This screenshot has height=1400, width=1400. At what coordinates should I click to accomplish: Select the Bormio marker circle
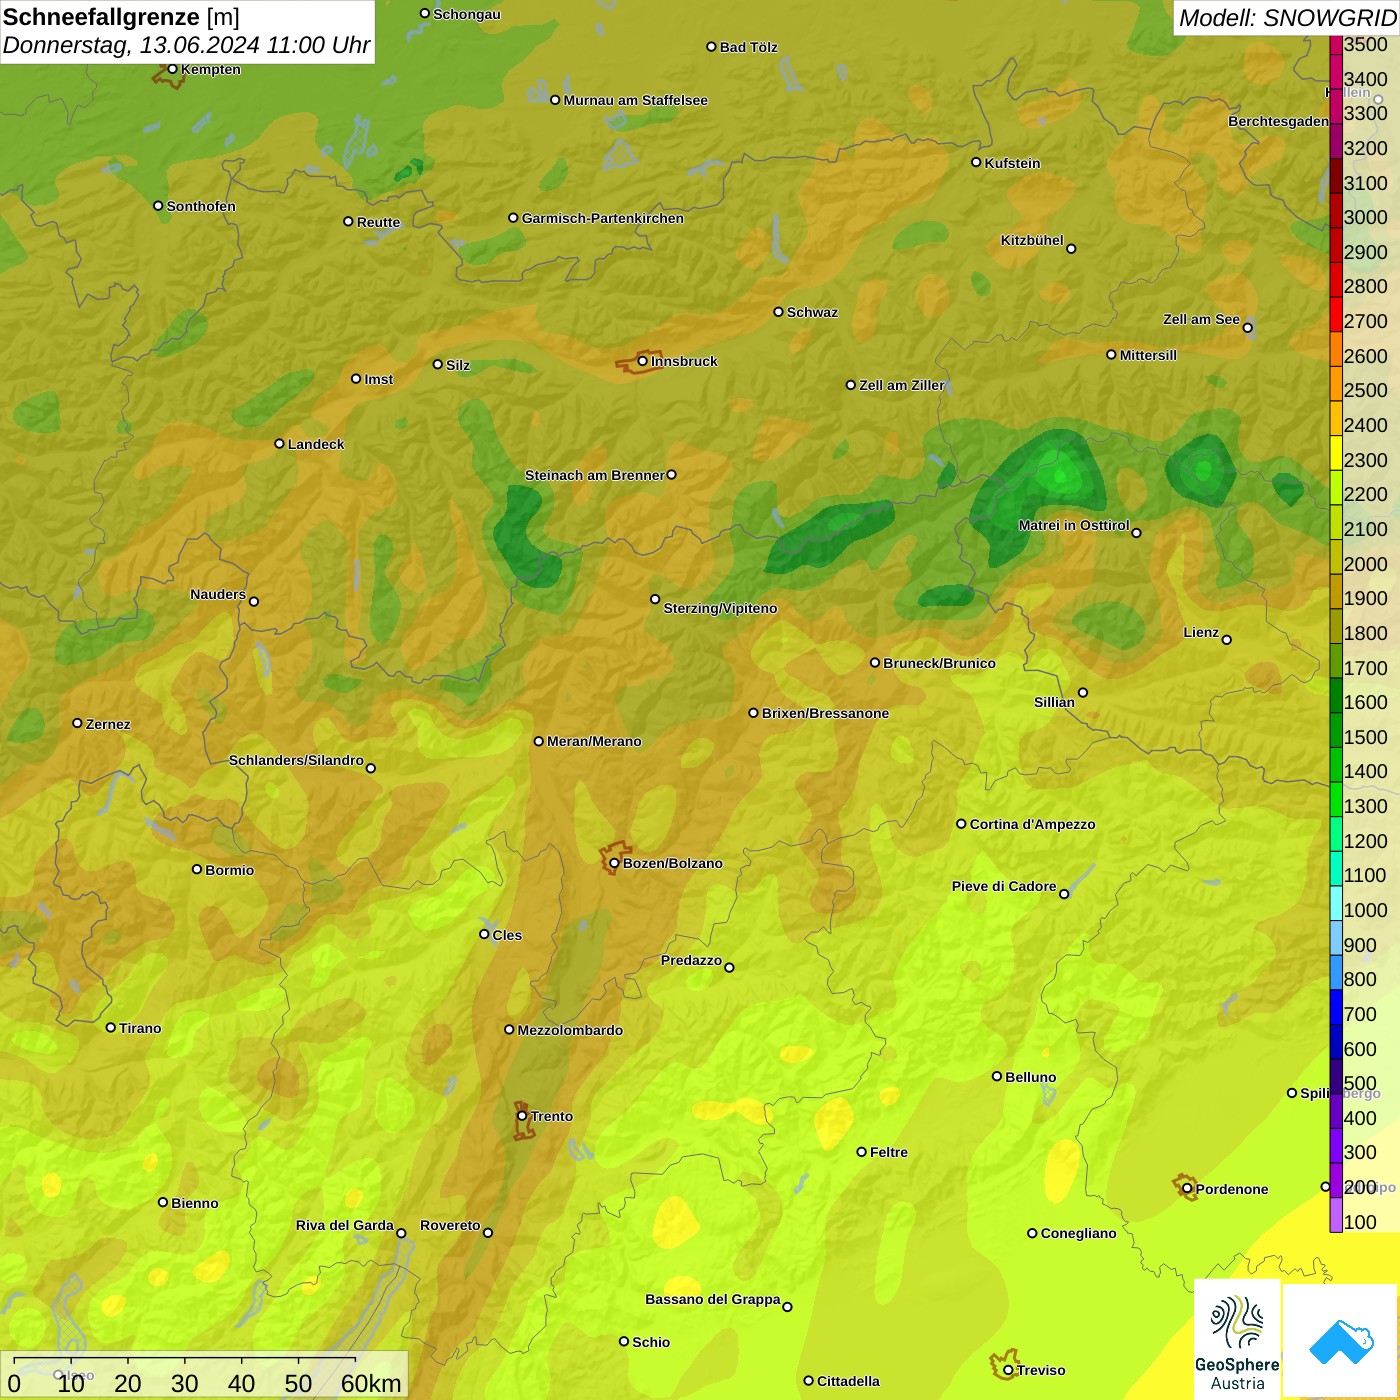click(x=197, y=869)
